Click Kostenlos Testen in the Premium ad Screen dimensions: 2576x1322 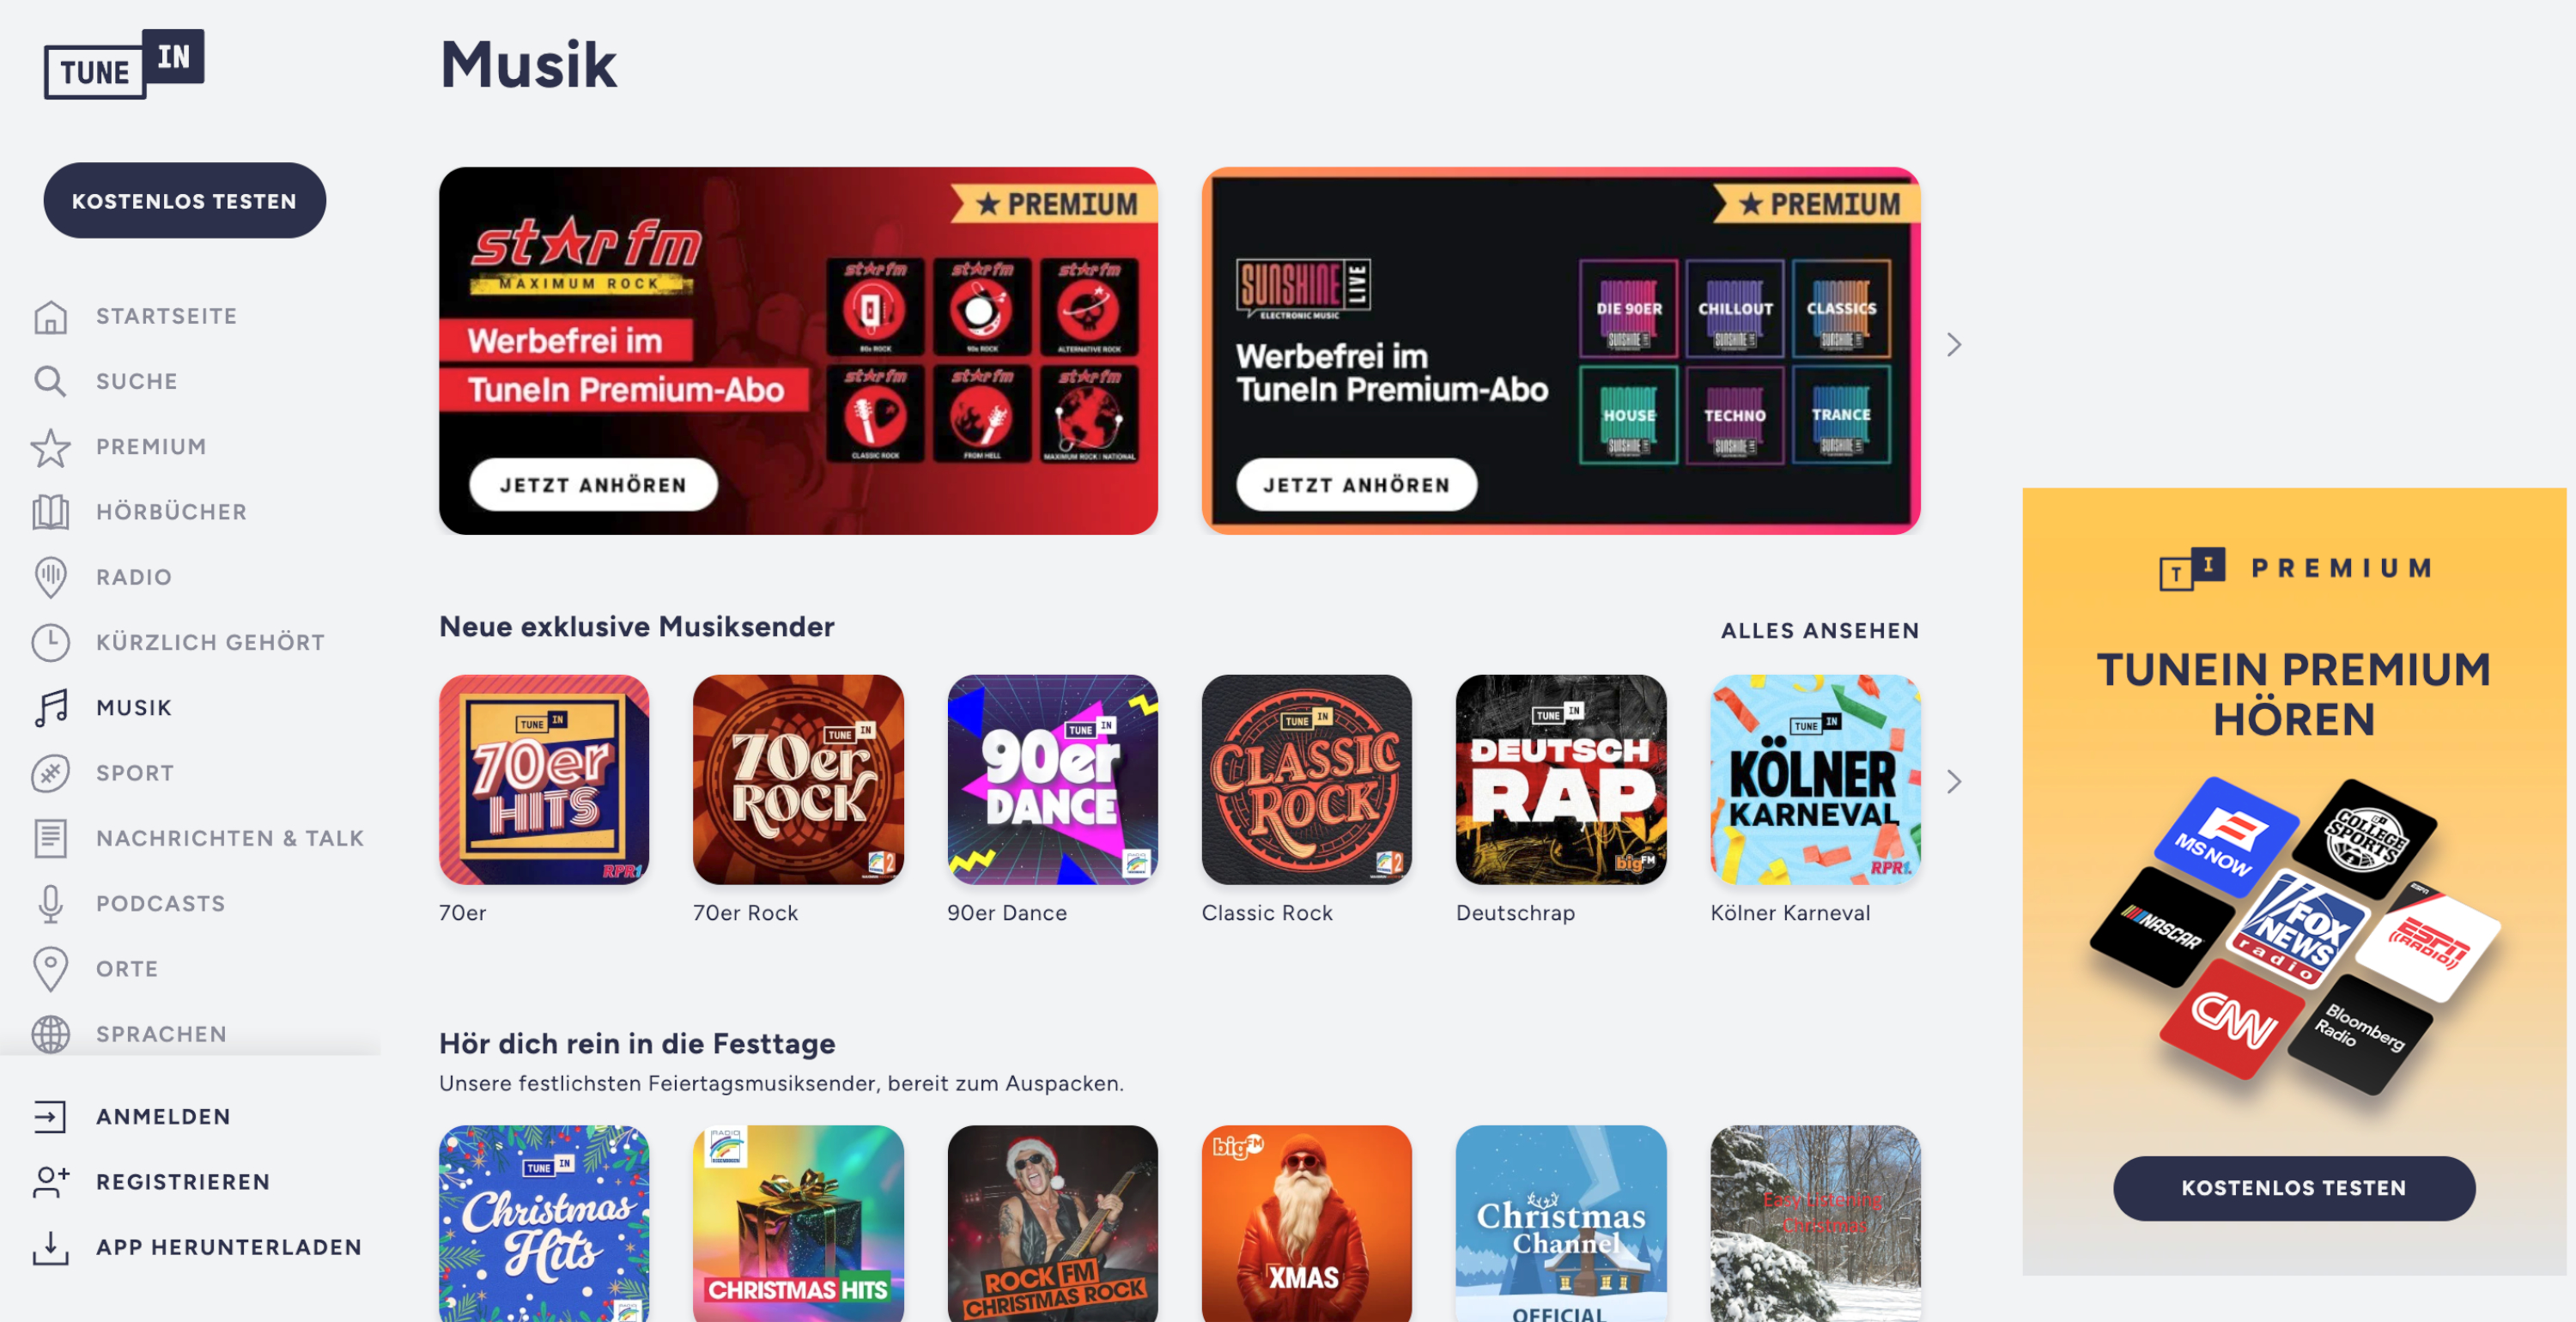click(x=2294, y=1188)
